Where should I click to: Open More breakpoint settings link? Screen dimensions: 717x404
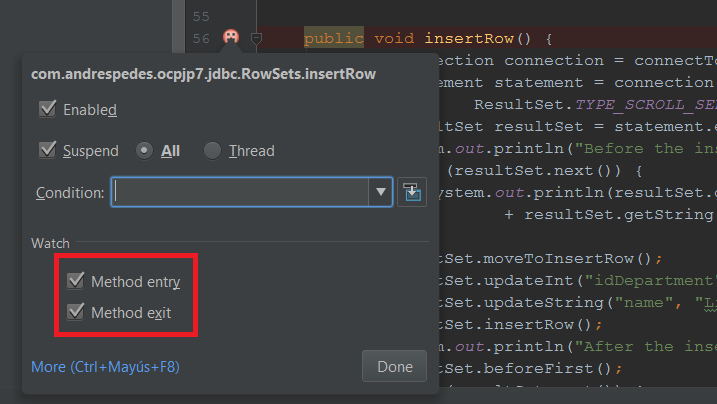point(105,367)
